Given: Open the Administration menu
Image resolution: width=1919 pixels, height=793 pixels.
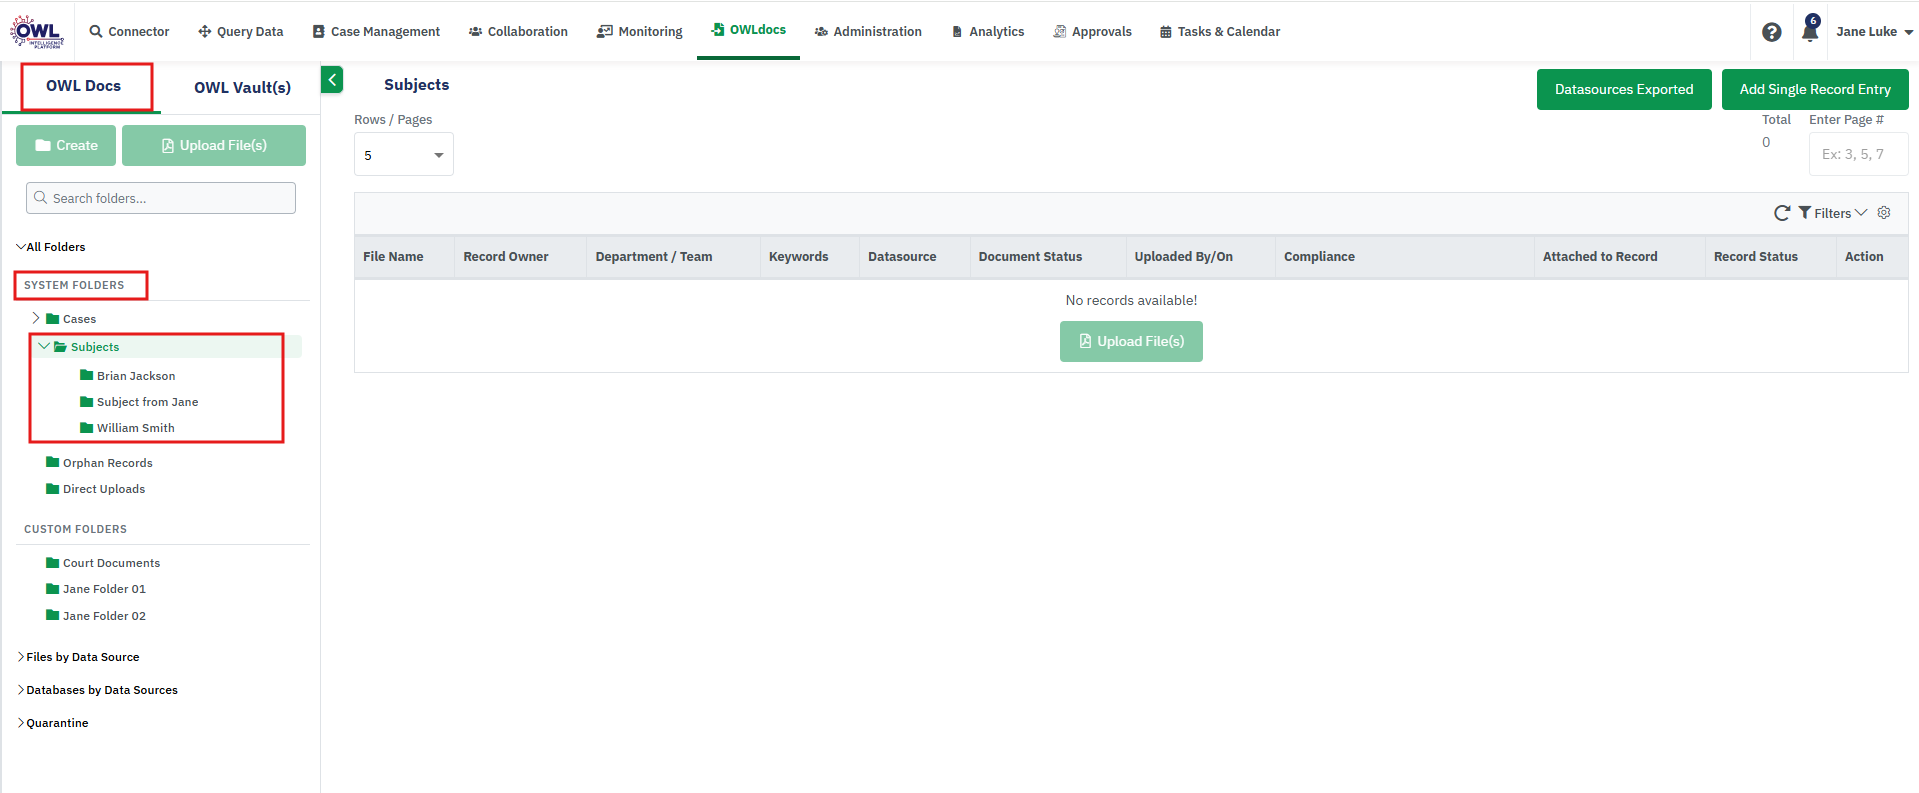Looking at the screenshot, I should [x=868, y=32].
